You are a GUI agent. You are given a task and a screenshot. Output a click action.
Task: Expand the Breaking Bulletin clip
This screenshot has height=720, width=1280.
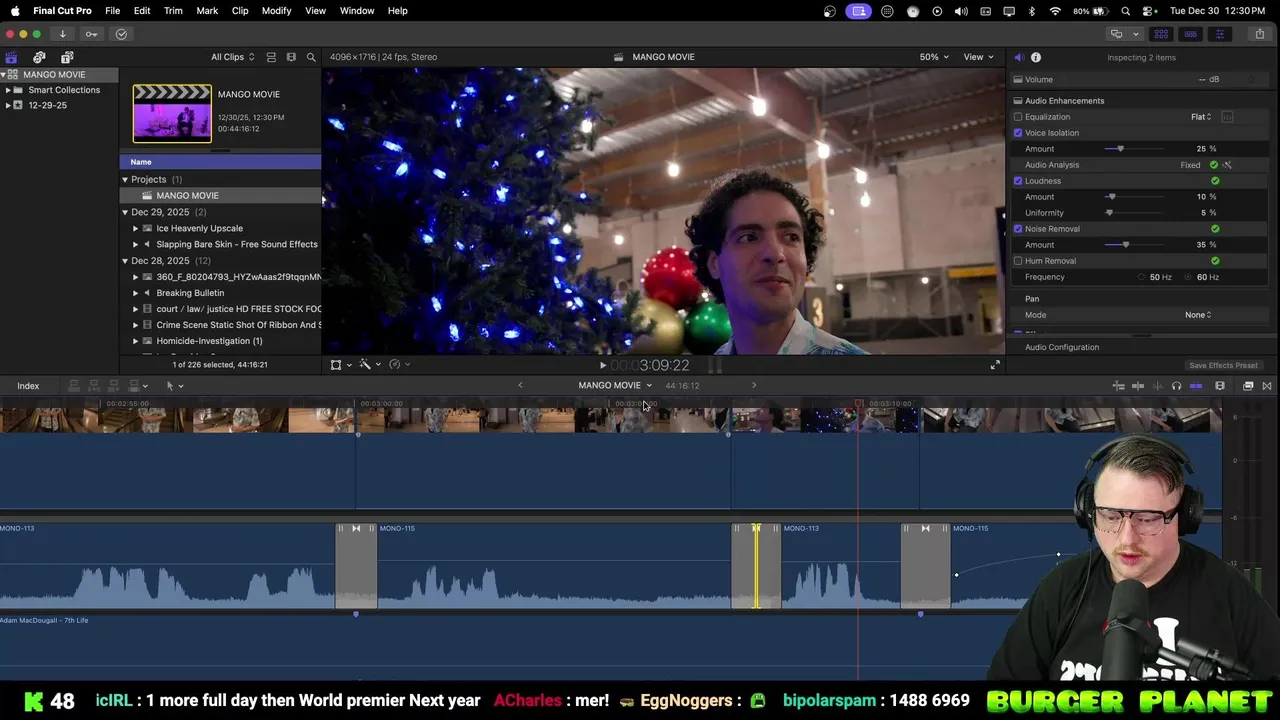[x=136, y=293]
